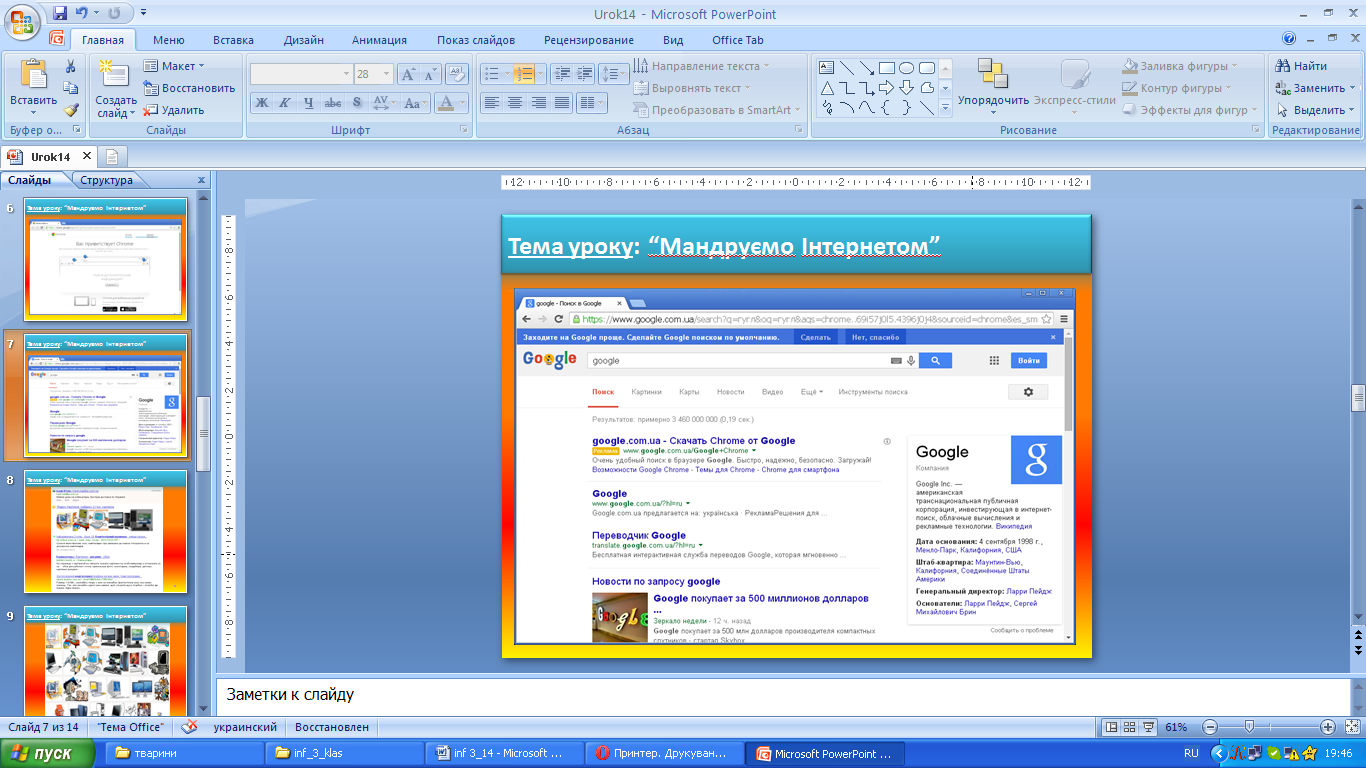Switch to the Анимация tab
This screenshot has width=1366, height=768.
[x=379, y=40]
